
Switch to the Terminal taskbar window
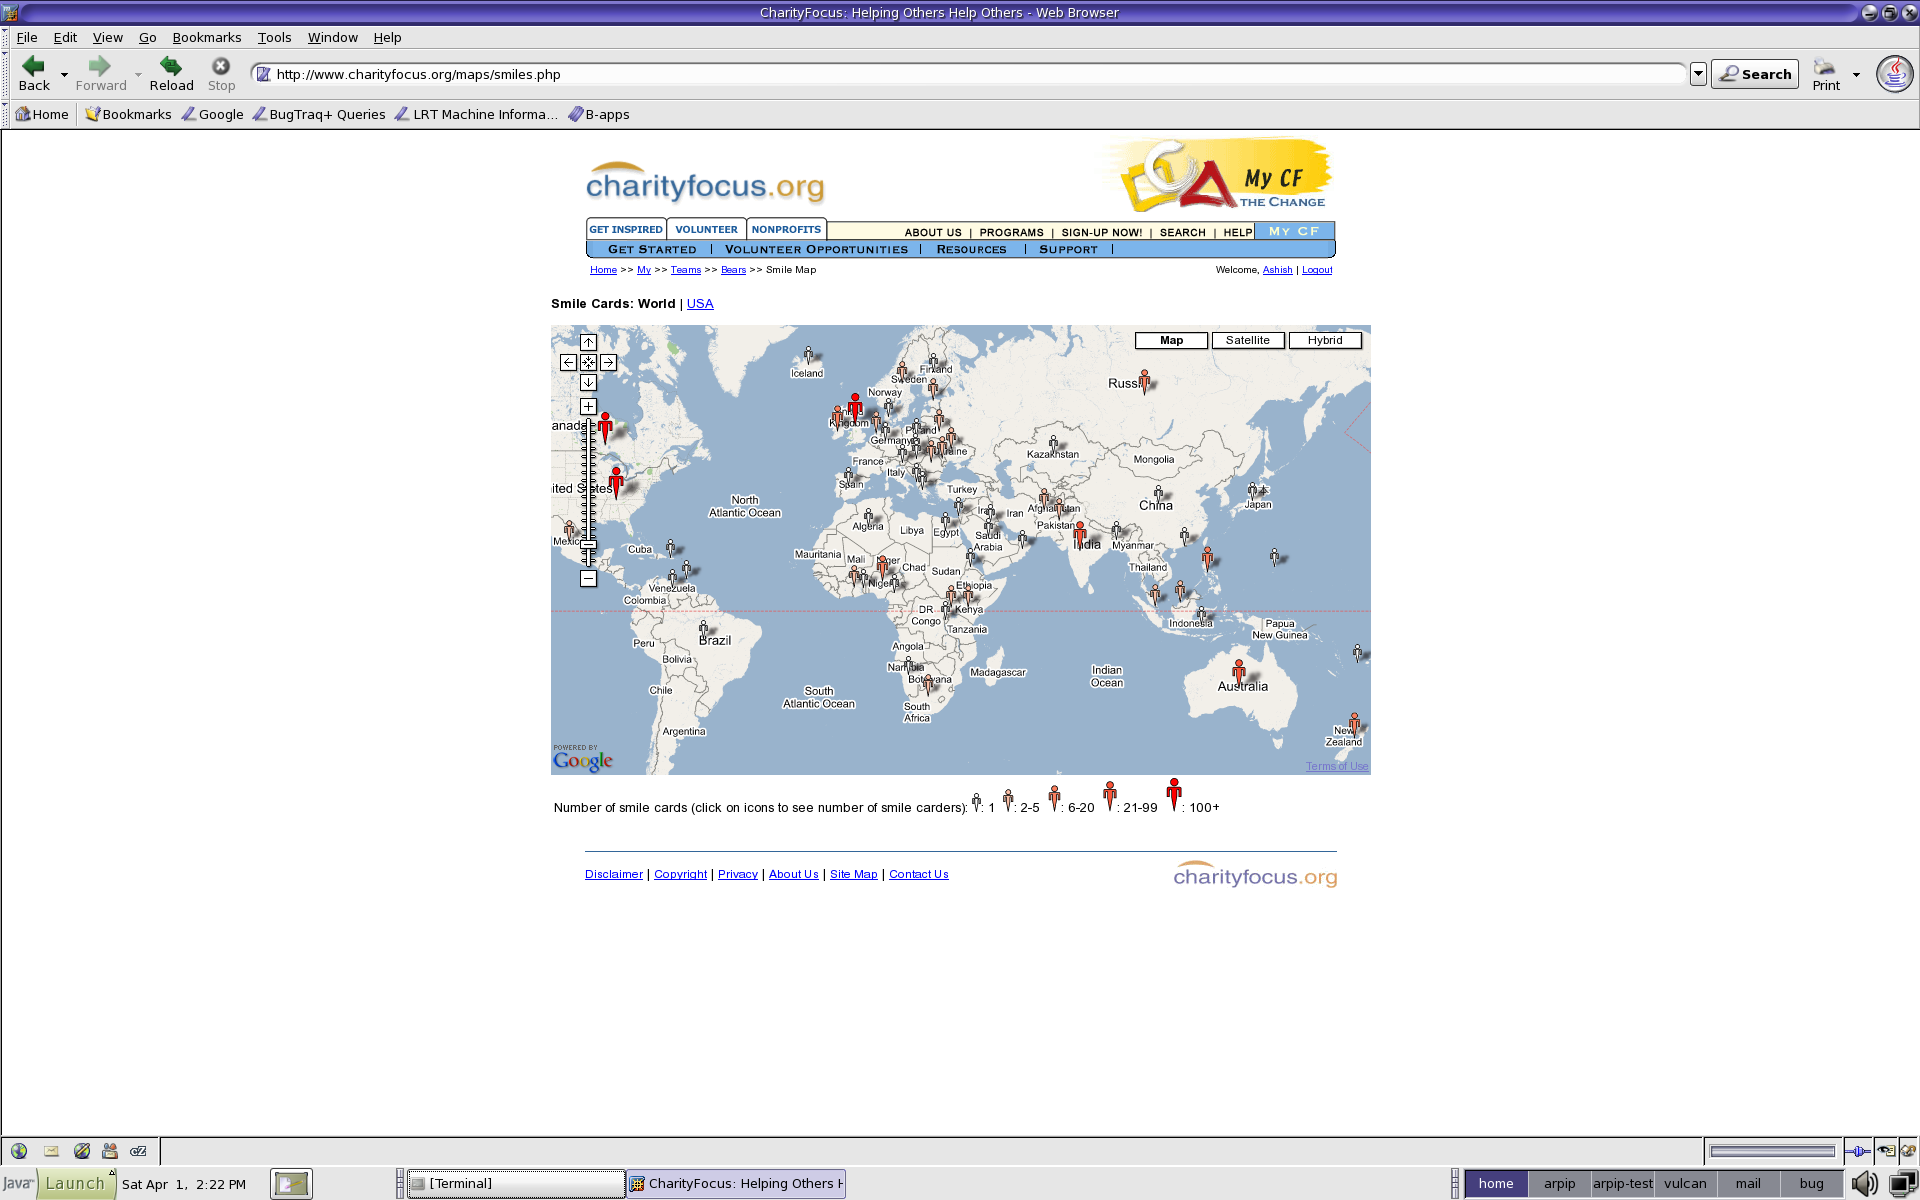click(x=516, y=1184)
